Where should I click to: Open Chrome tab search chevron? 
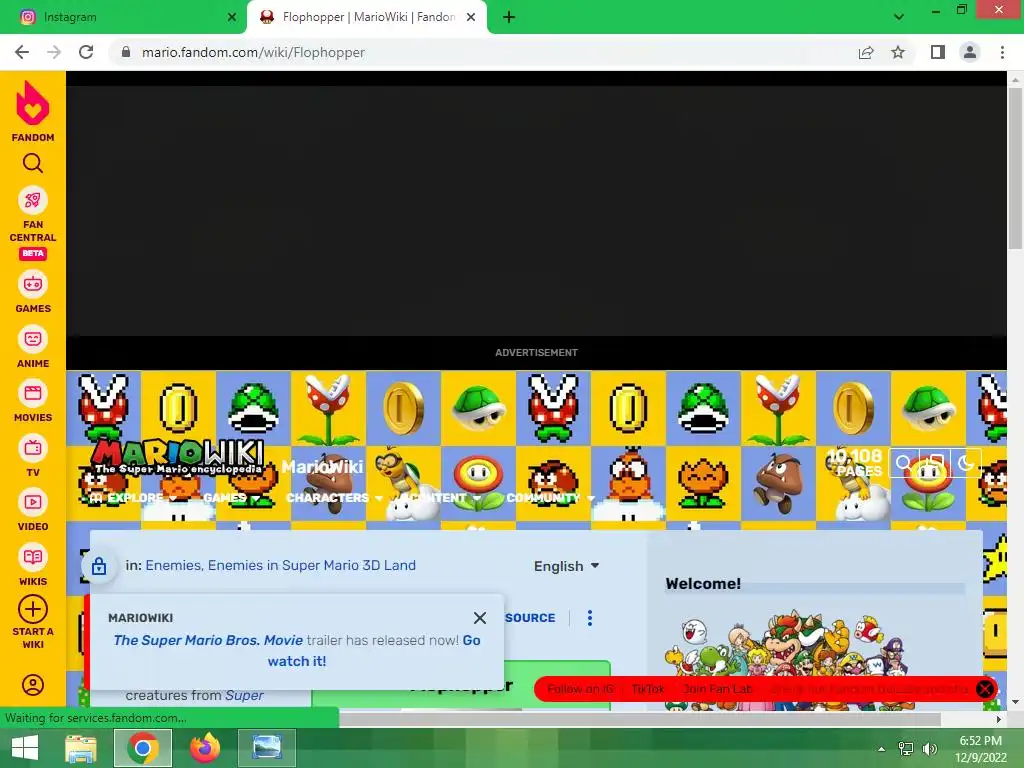899,17
